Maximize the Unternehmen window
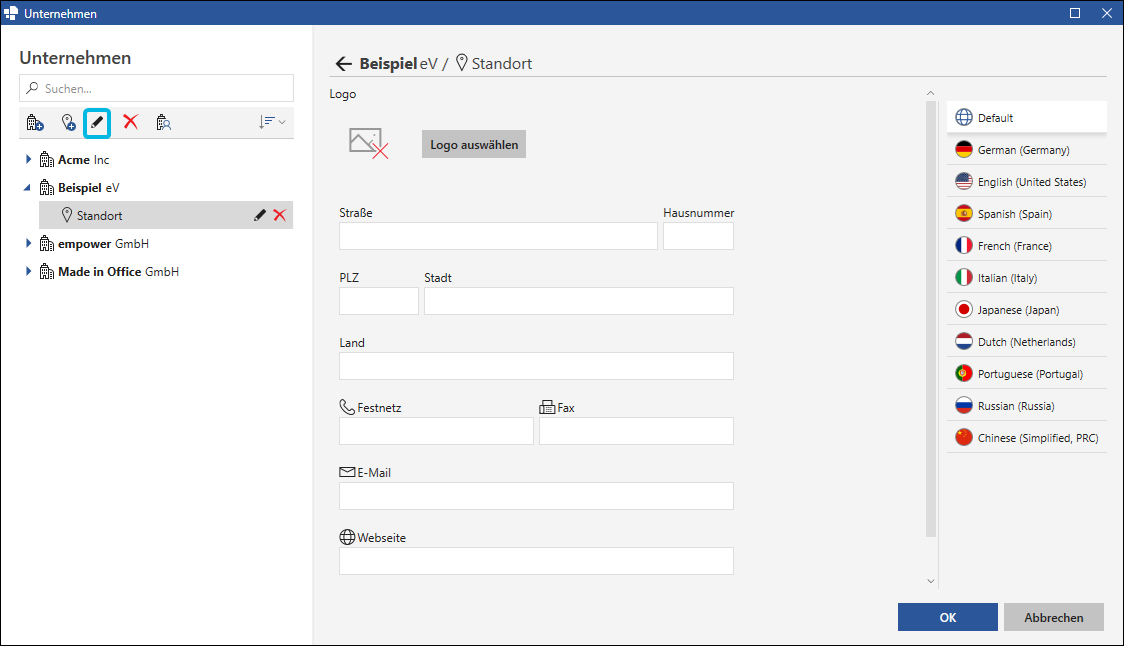 coord(1075,13)
